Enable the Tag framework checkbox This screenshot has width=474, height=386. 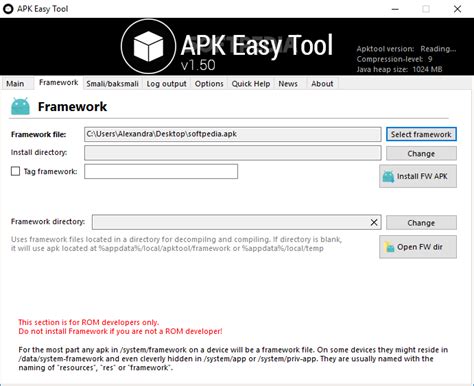click(x=15, y=171)
